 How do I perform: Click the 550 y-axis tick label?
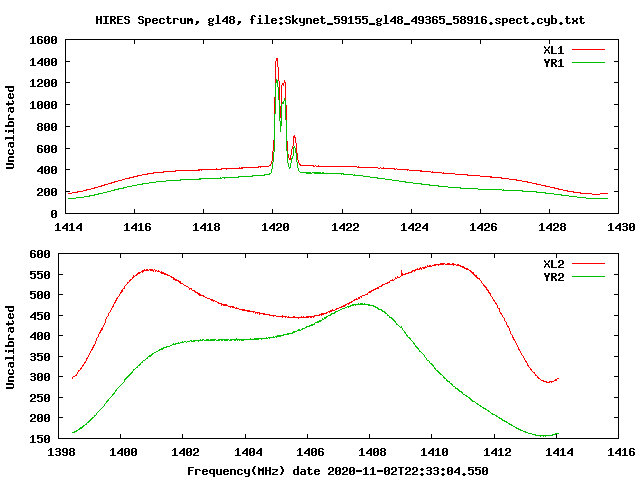coord(40,275)
